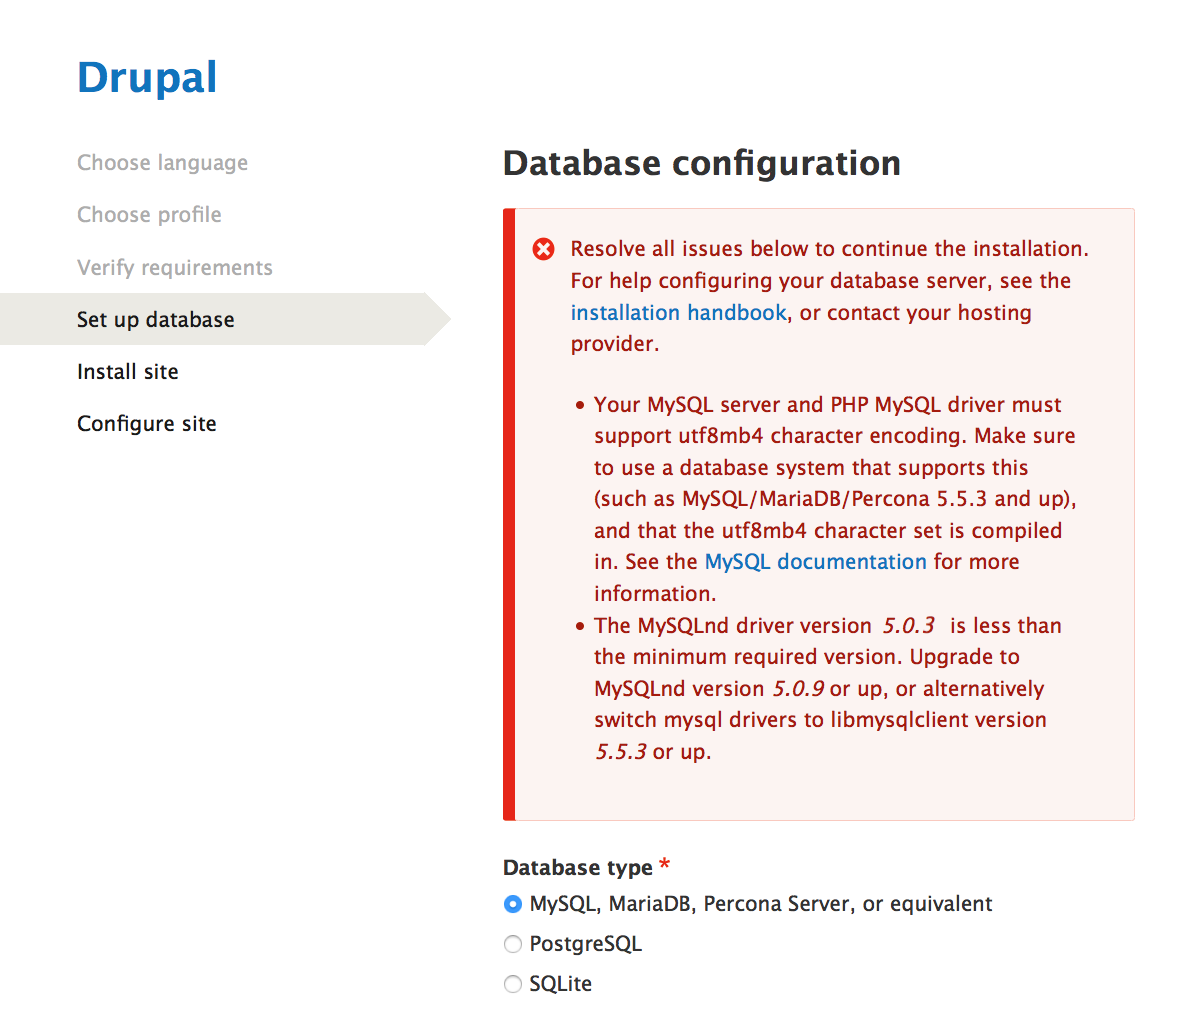
Task: Click the red error icon in the message box
Action: click(543, 249)
